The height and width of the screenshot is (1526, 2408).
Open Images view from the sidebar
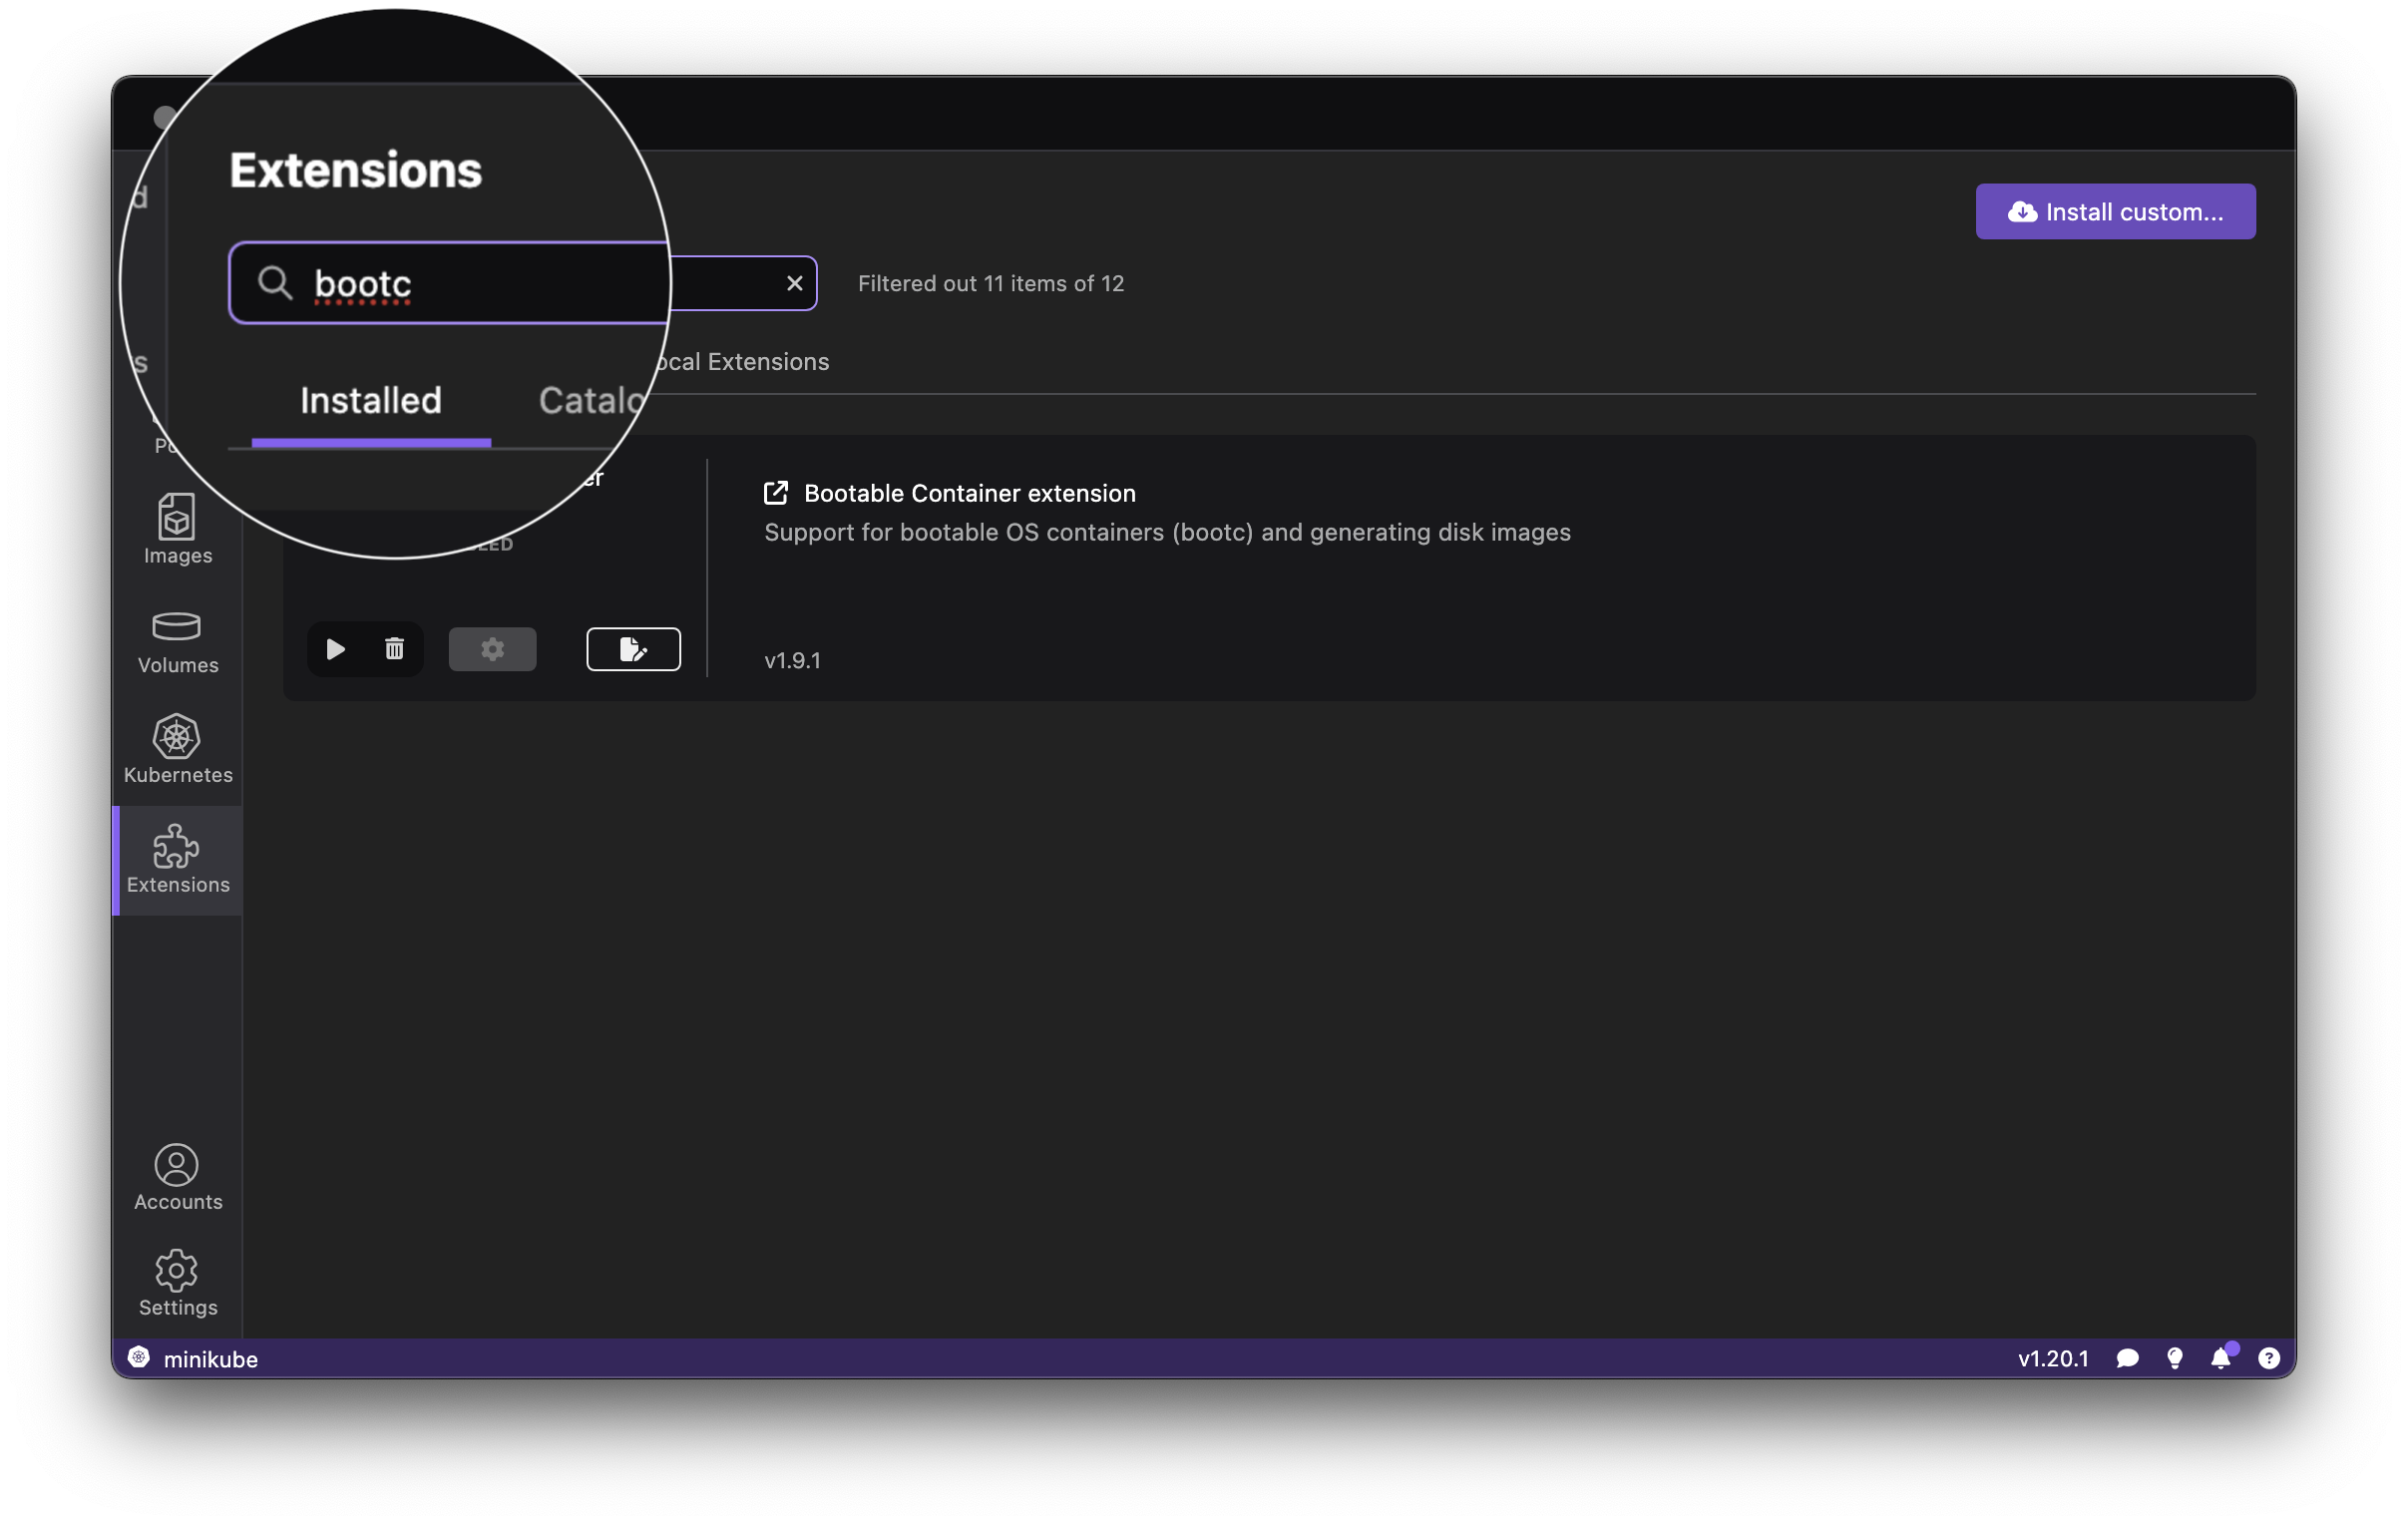click(x=176, y=530)
